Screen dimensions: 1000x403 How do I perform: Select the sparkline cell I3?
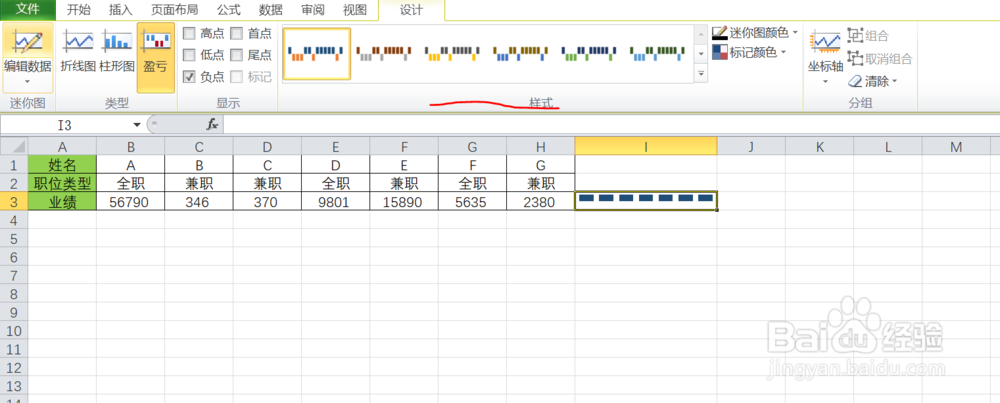tap(645, 201)
